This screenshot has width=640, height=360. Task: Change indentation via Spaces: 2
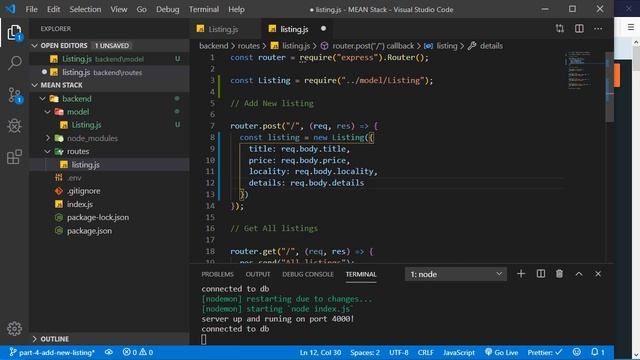pyautogui.click(x=364, y=352)
